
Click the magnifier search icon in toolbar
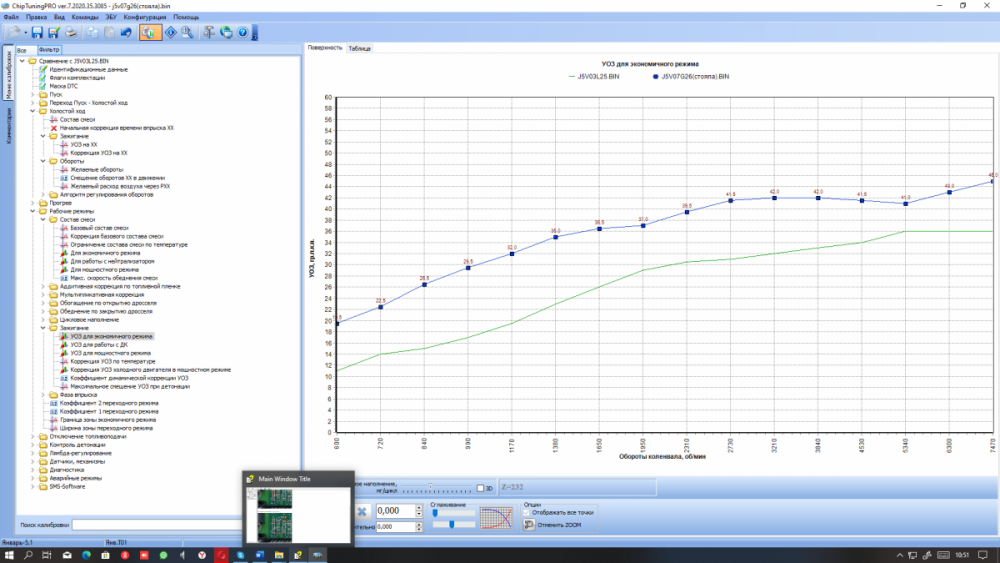coord(188,33)
